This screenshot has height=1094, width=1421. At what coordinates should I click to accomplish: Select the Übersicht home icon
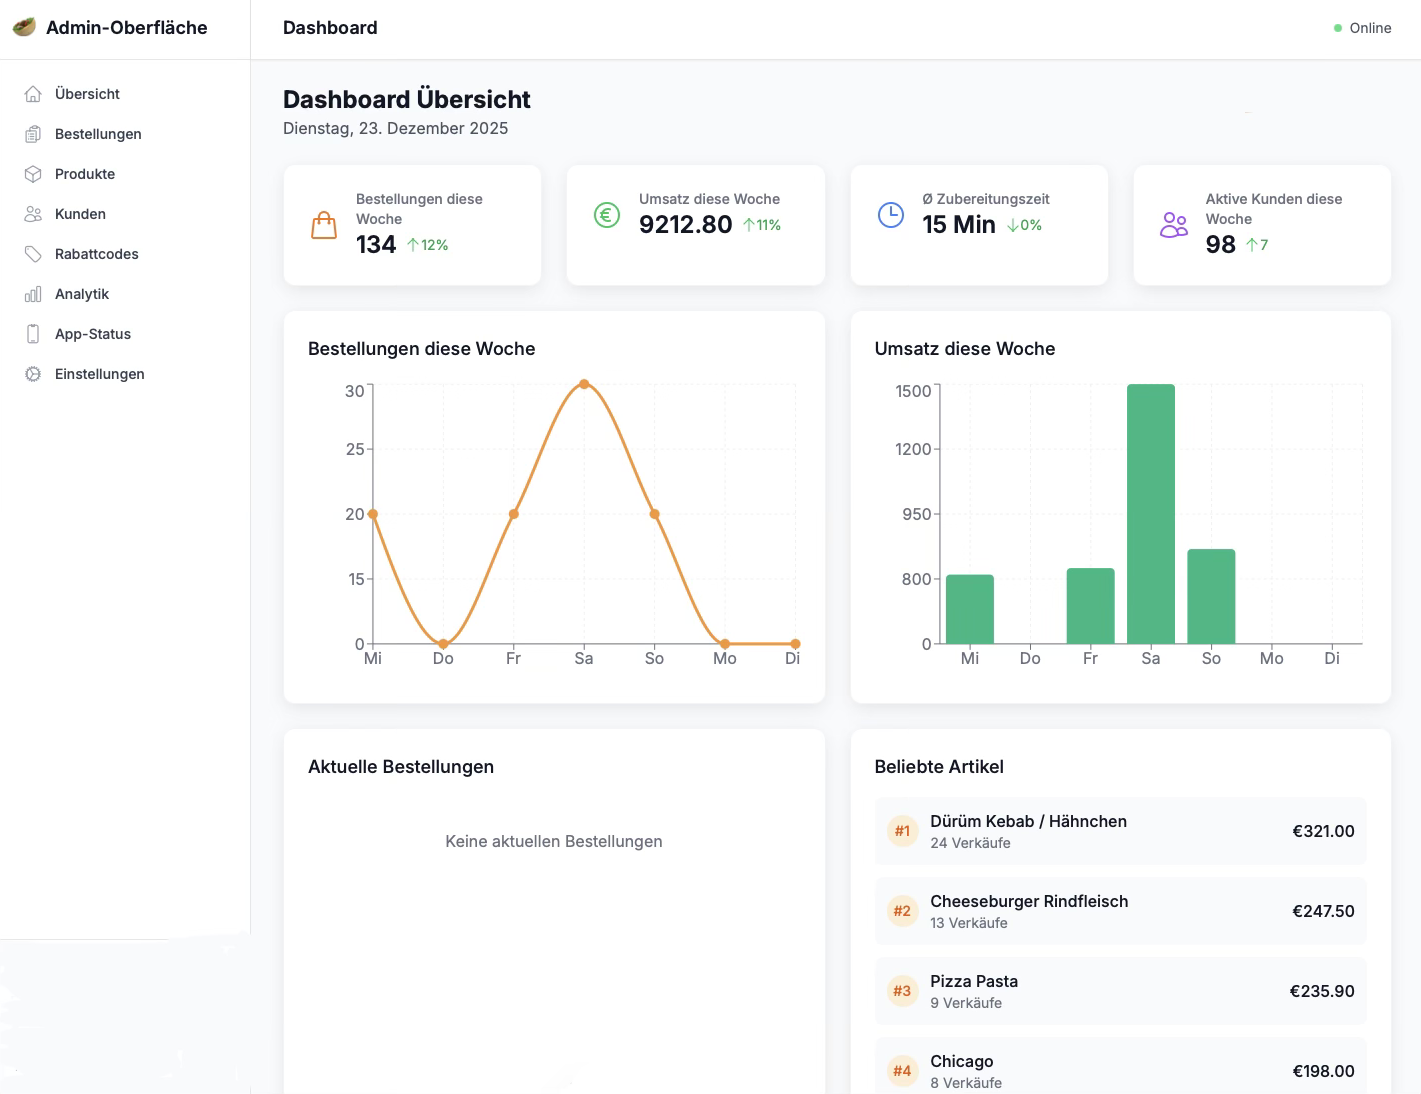coord(33,93)
